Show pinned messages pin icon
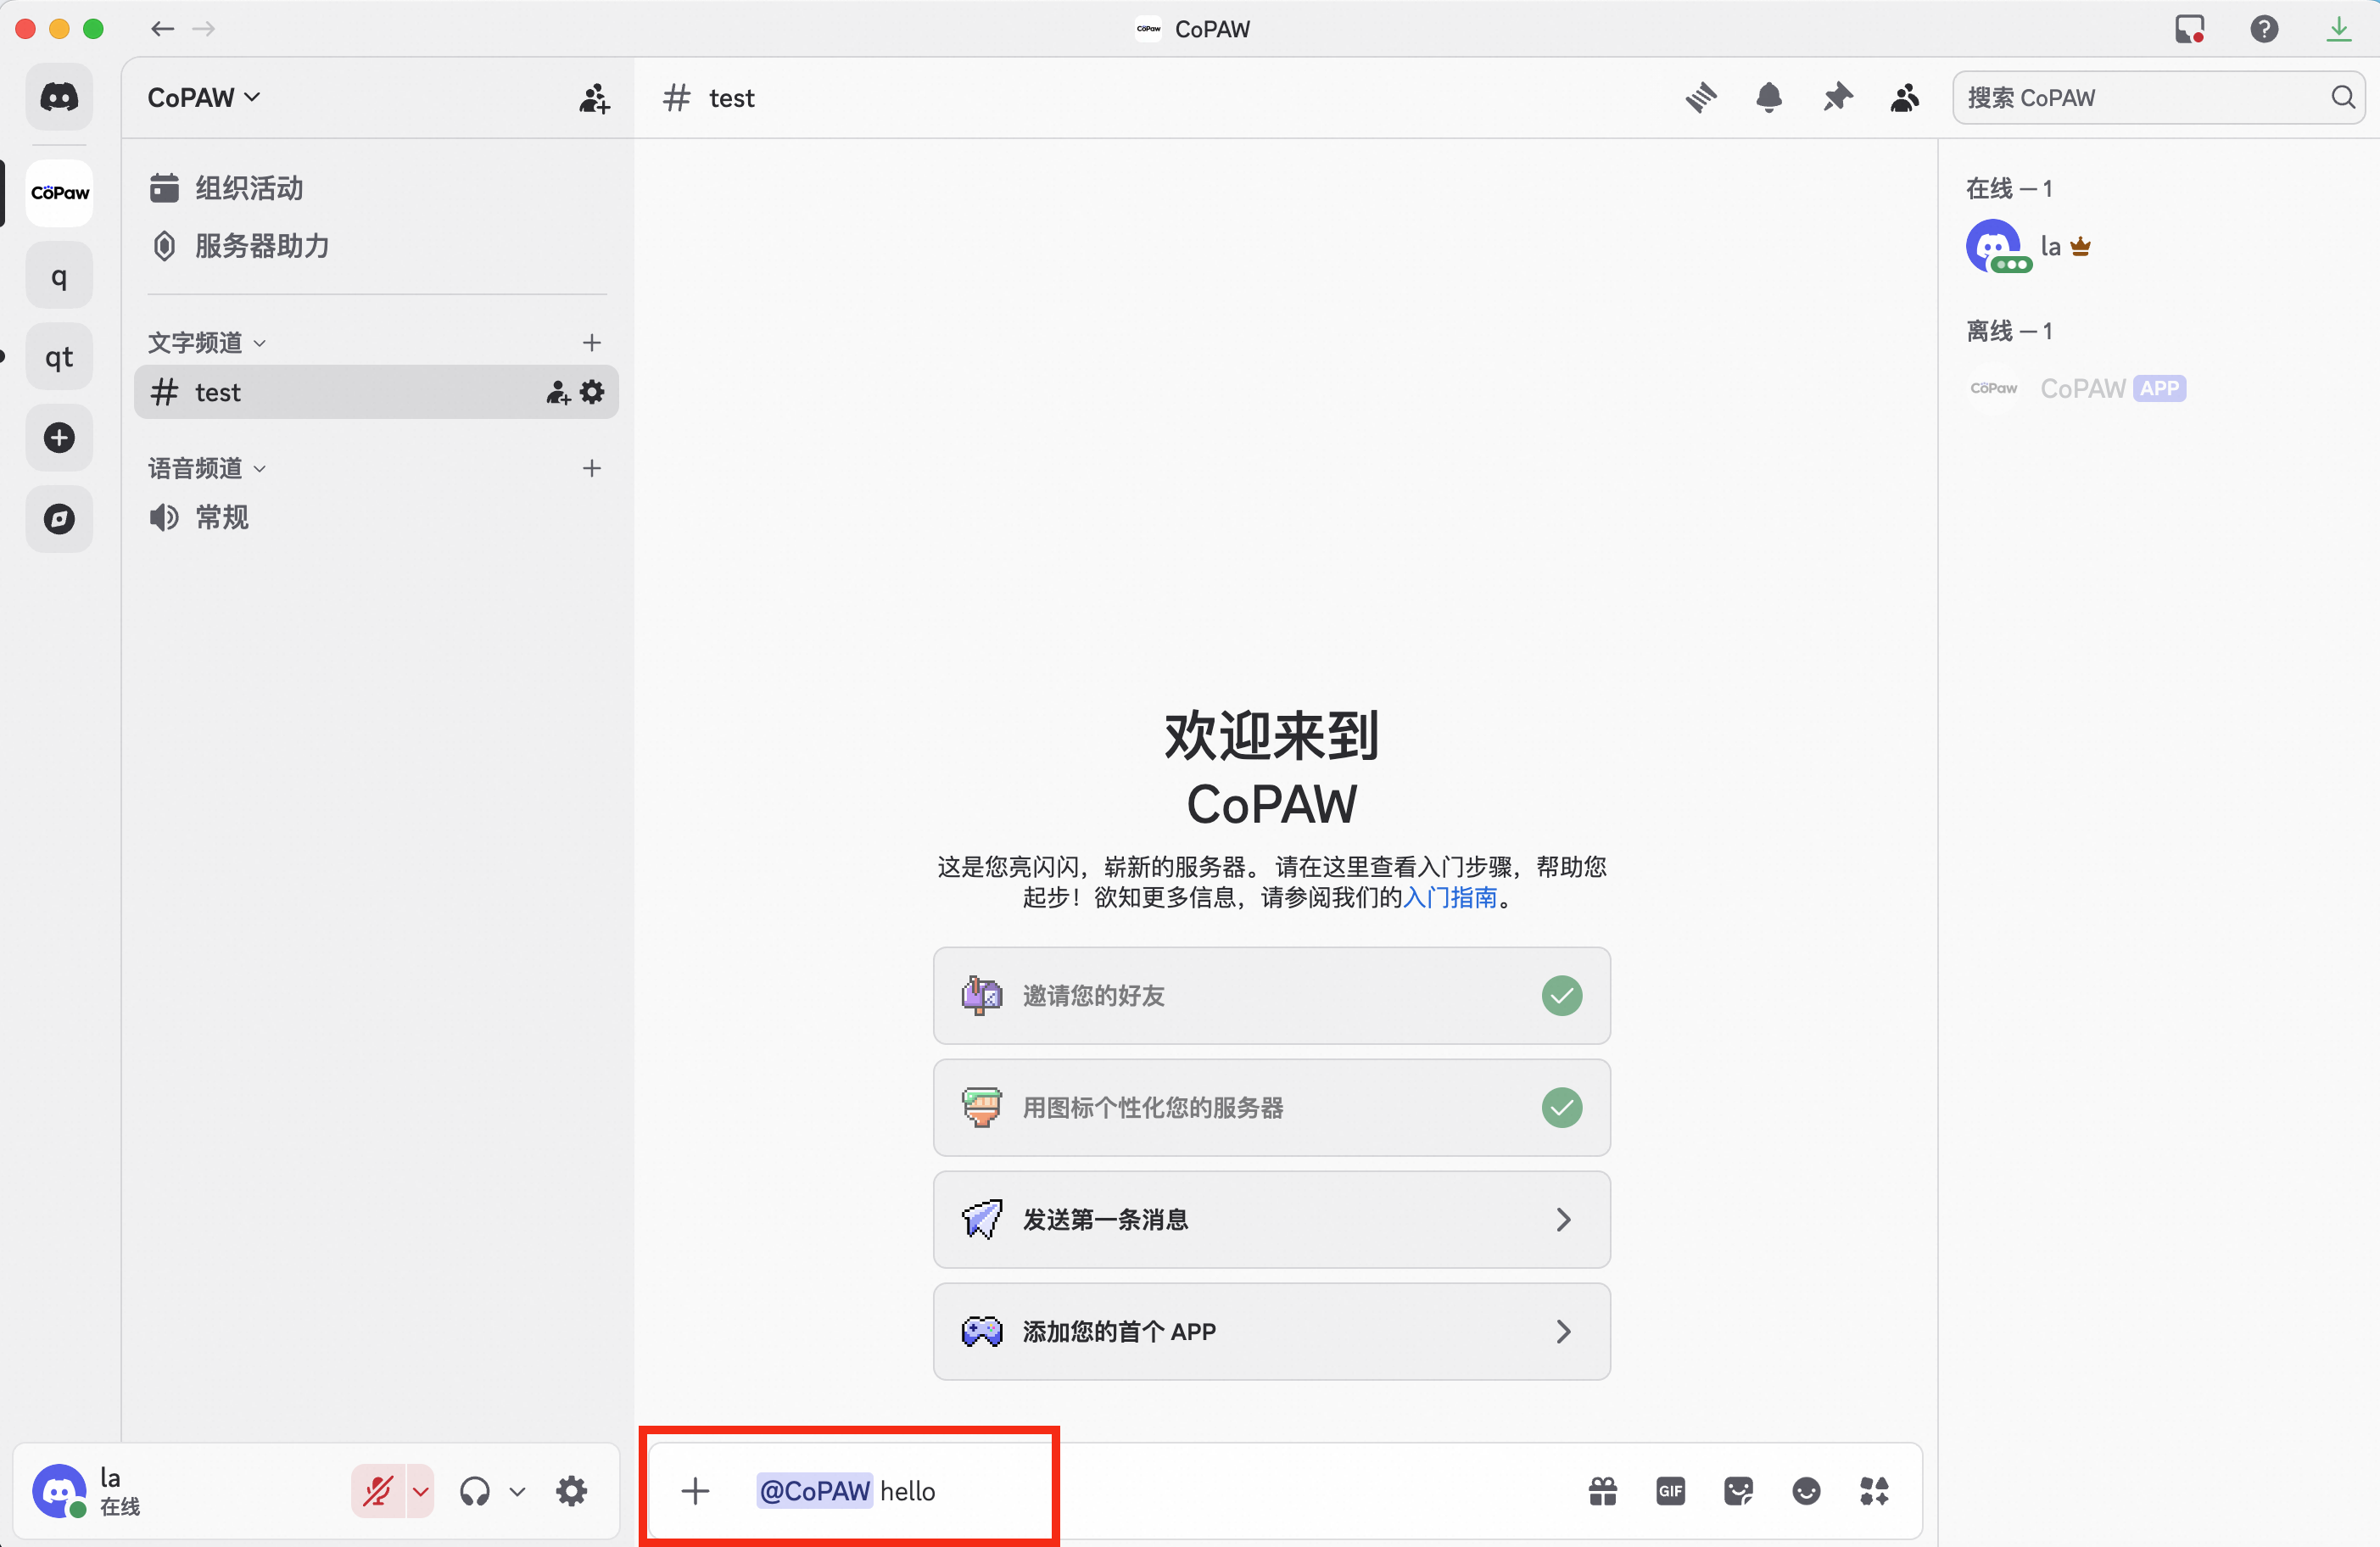This screenshot has height=1547, width=2380. (x=1837, y=98)
